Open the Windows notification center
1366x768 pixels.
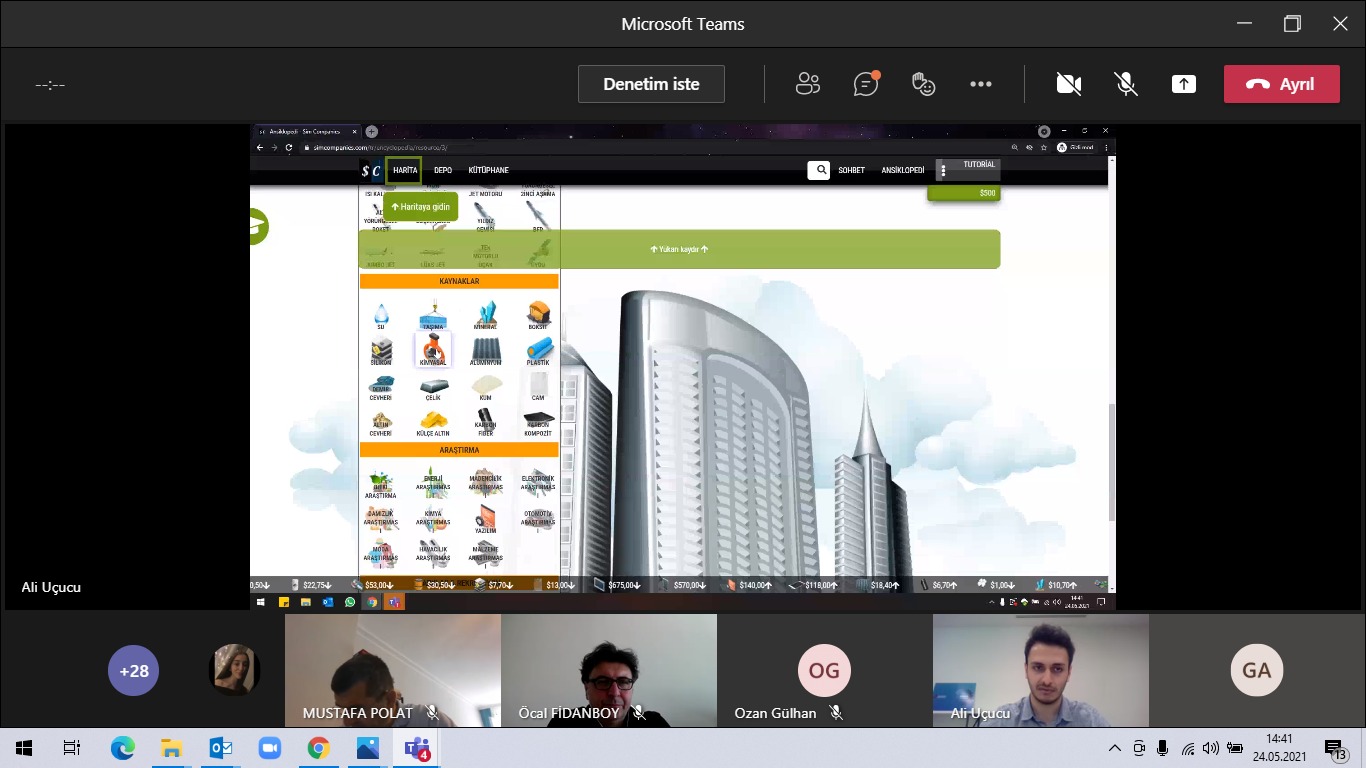[x=1335, y=748]
